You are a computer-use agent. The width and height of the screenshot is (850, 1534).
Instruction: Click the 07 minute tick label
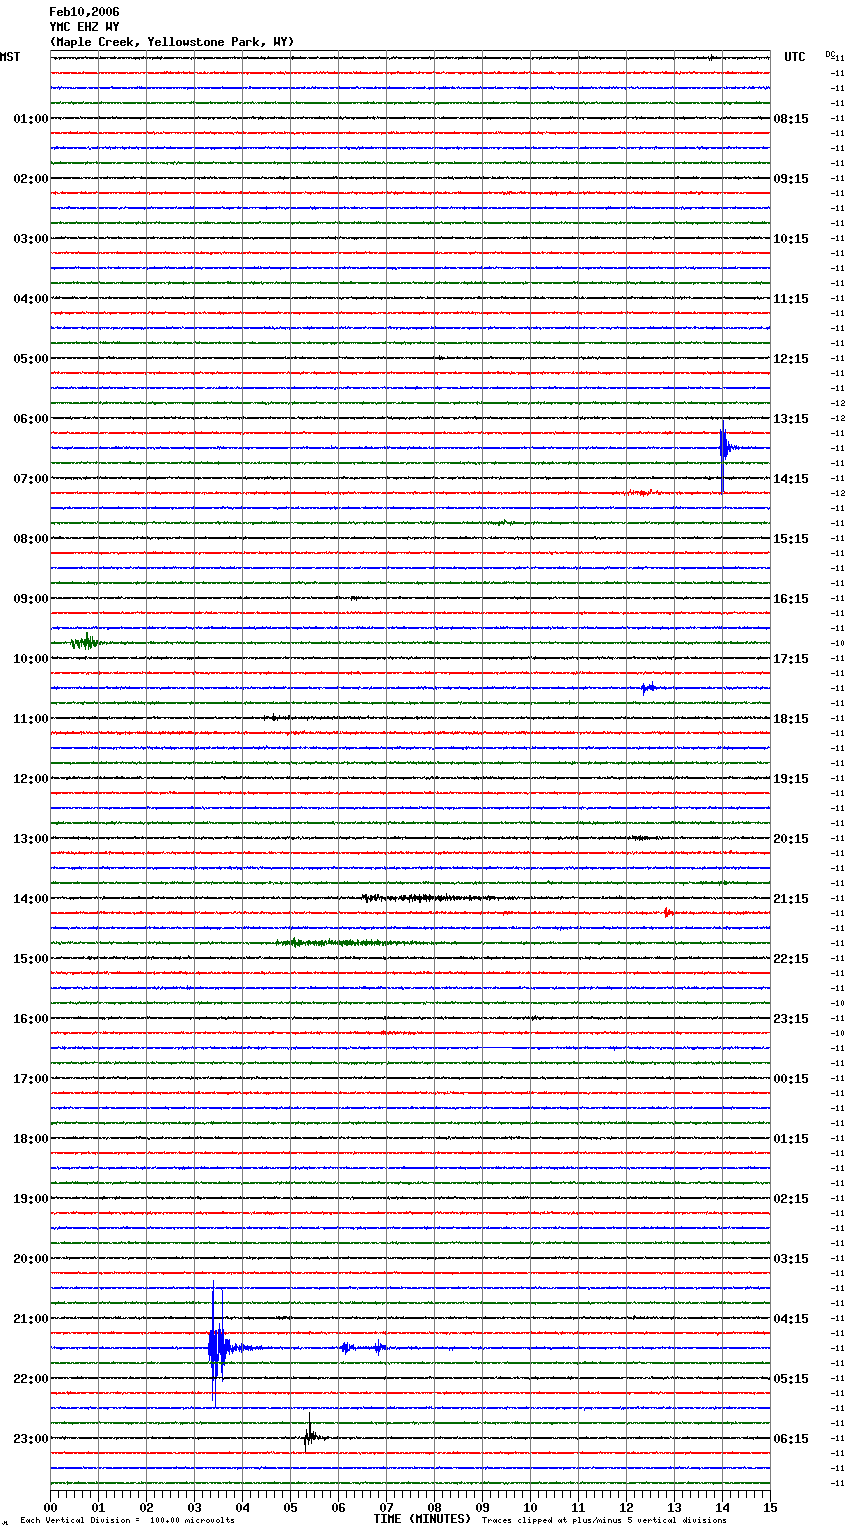386,1507
